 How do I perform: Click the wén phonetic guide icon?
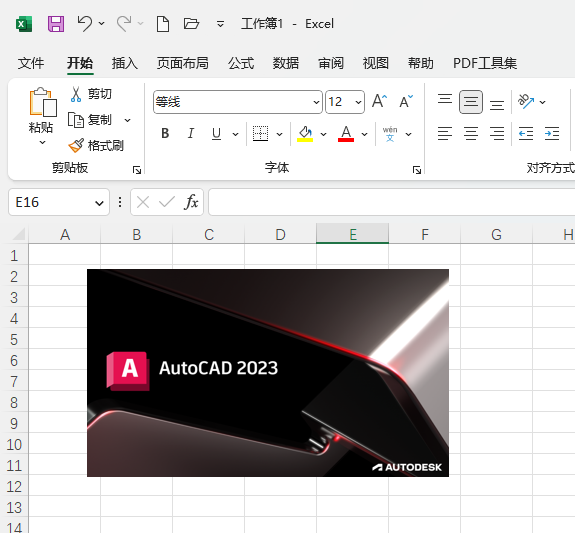(x=390, y=134)
